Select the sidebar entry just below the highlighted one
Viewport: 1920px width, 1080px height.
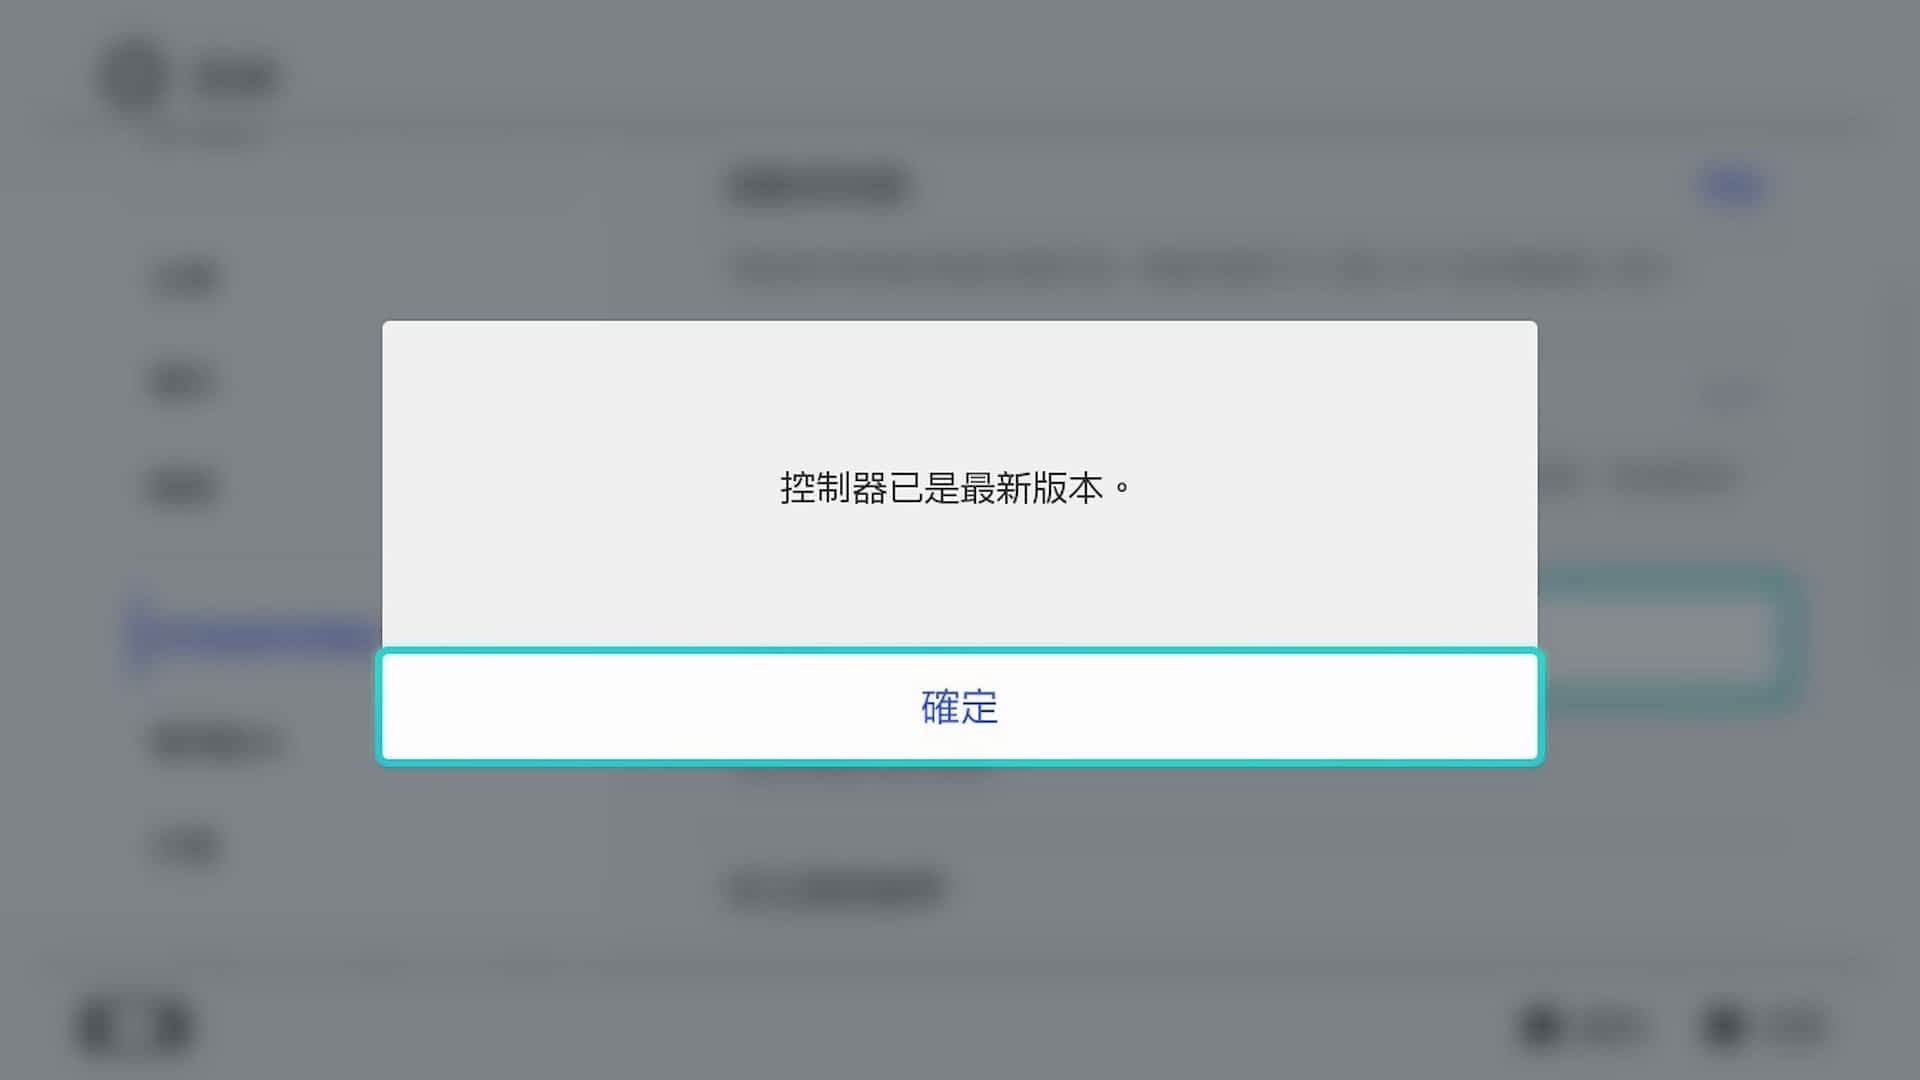pos(217,743)
